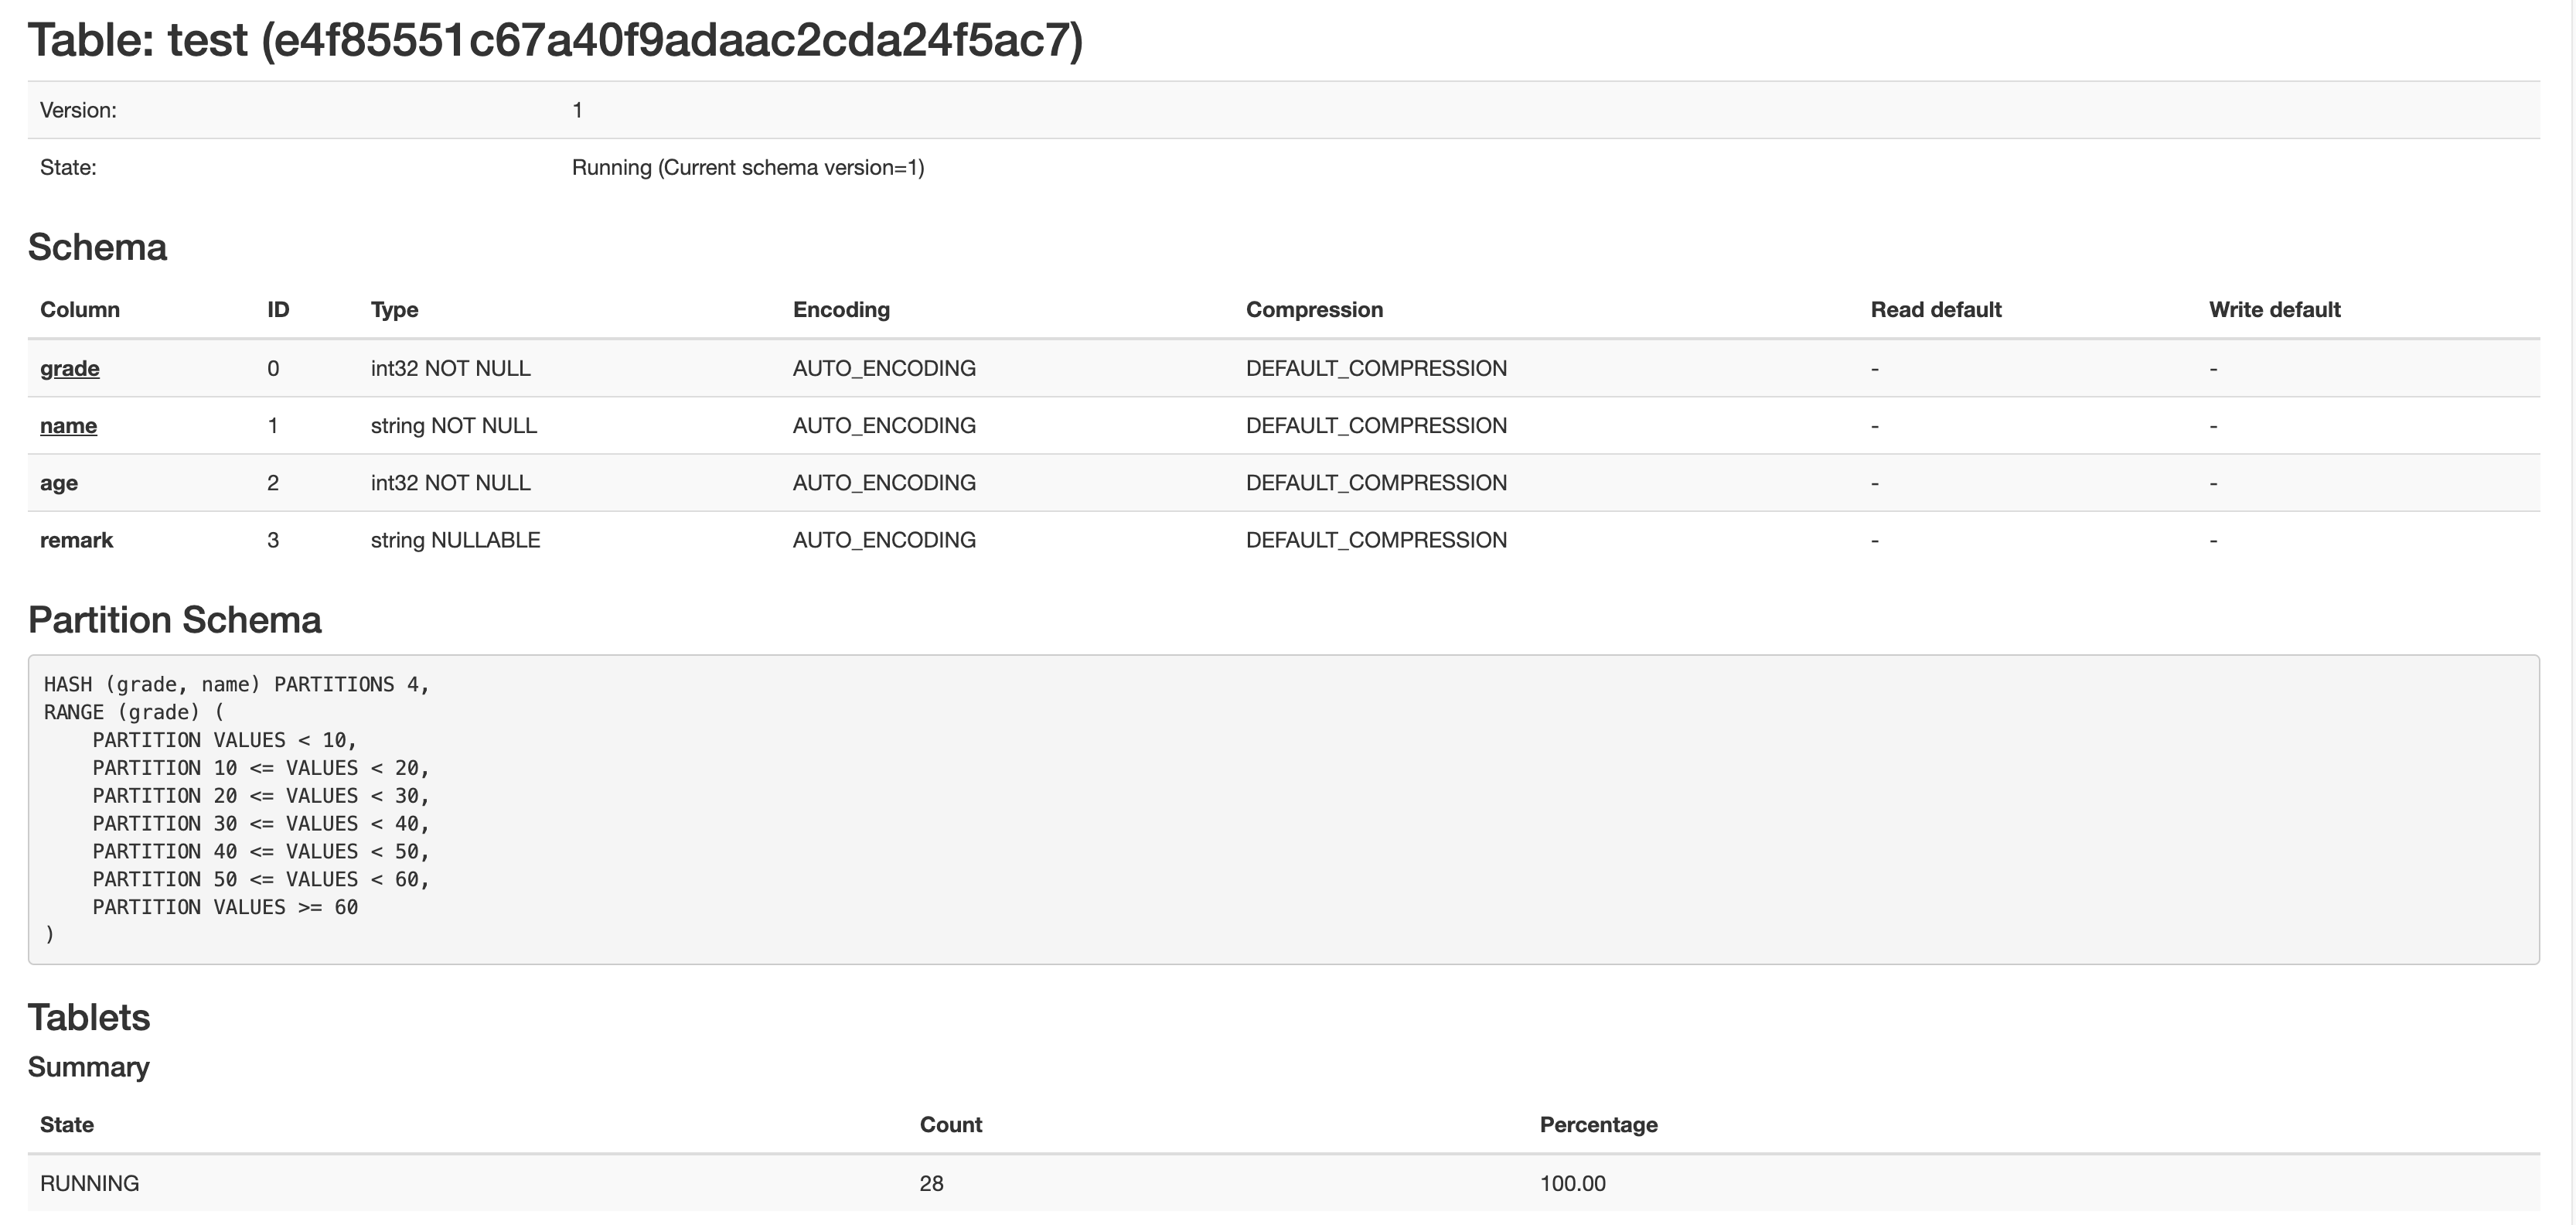
Task: Select the Encoding column header
Action: (840, 309)
